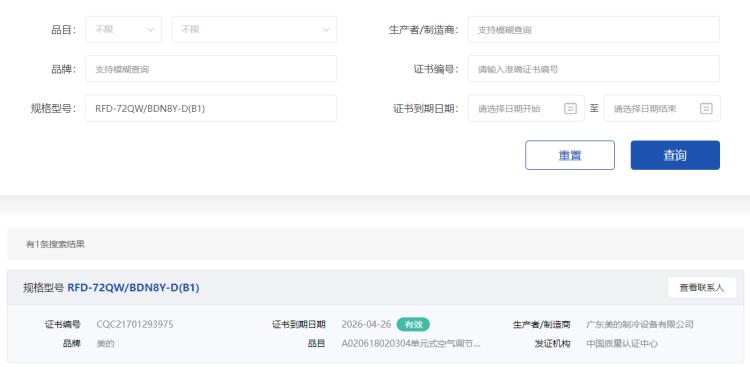Viewport: 750px width, 367px height.
Task: Click manufacturer name 广东美的制冷设备有限公司
Action: pyautogui.click(x=640, y=324)
